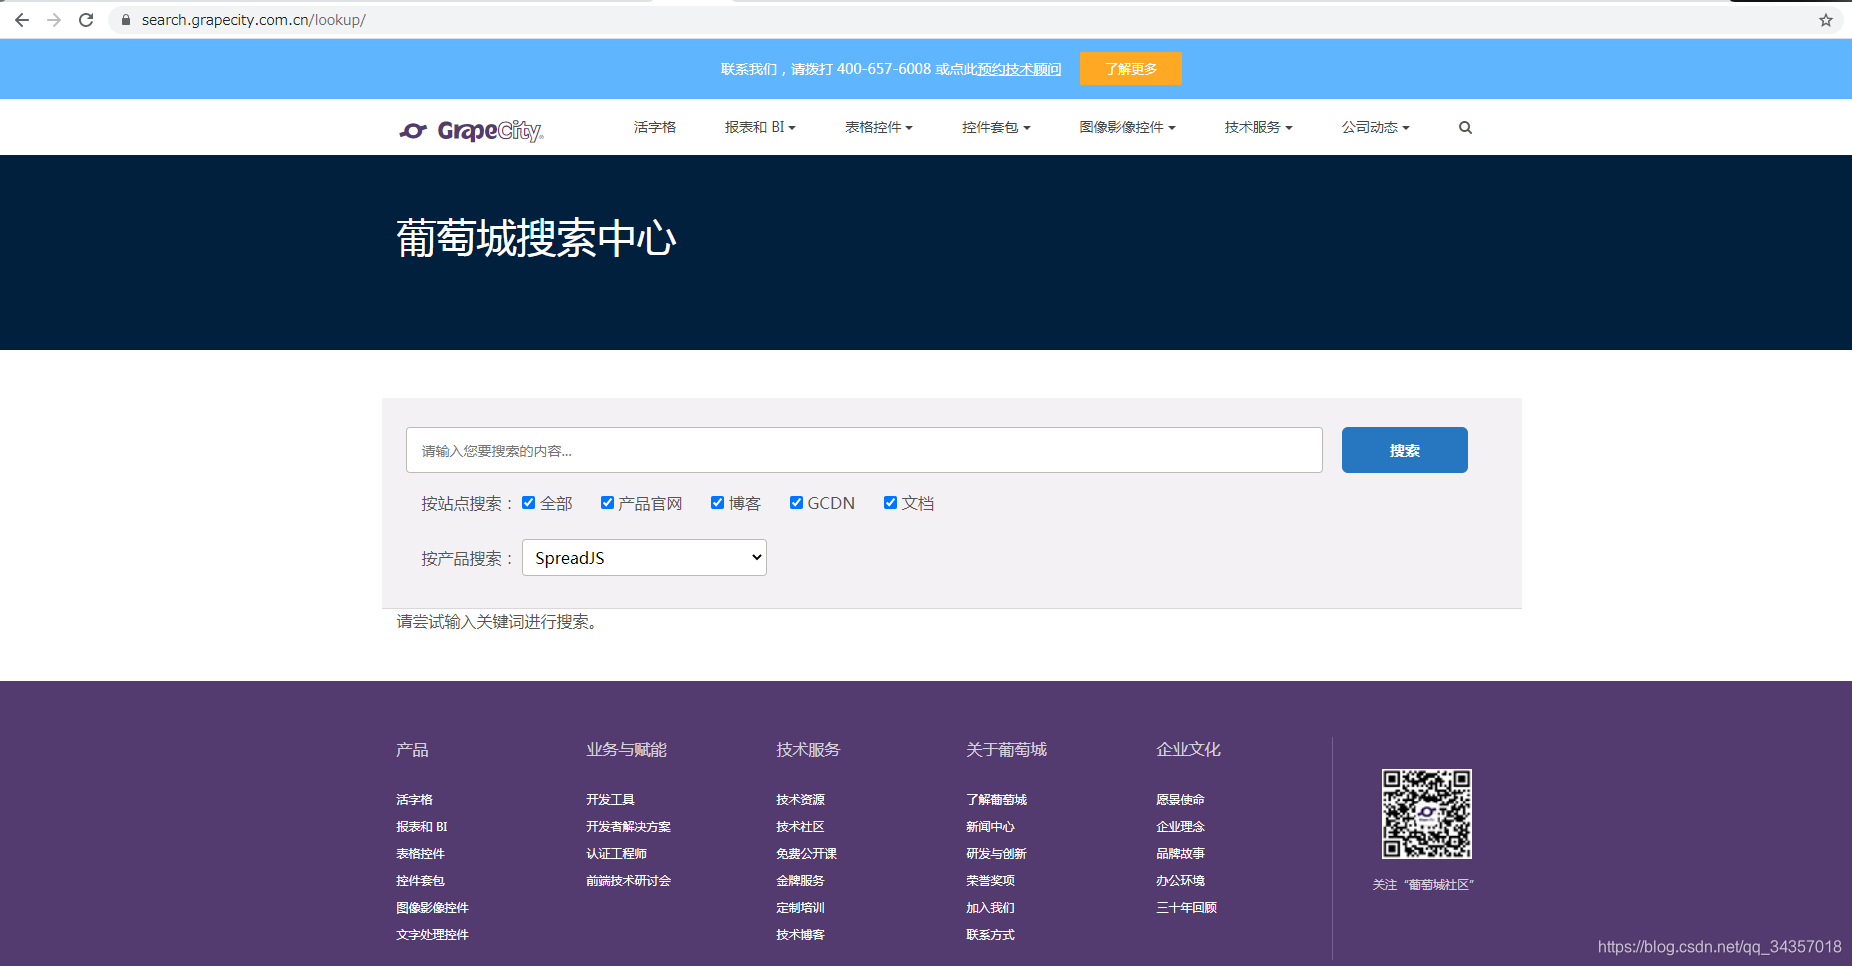Image resolution: width=1852 pixels, height=966 pixels.
Task: Open the SpreadJS product dropdown
Action: click(x=643, y=557)
